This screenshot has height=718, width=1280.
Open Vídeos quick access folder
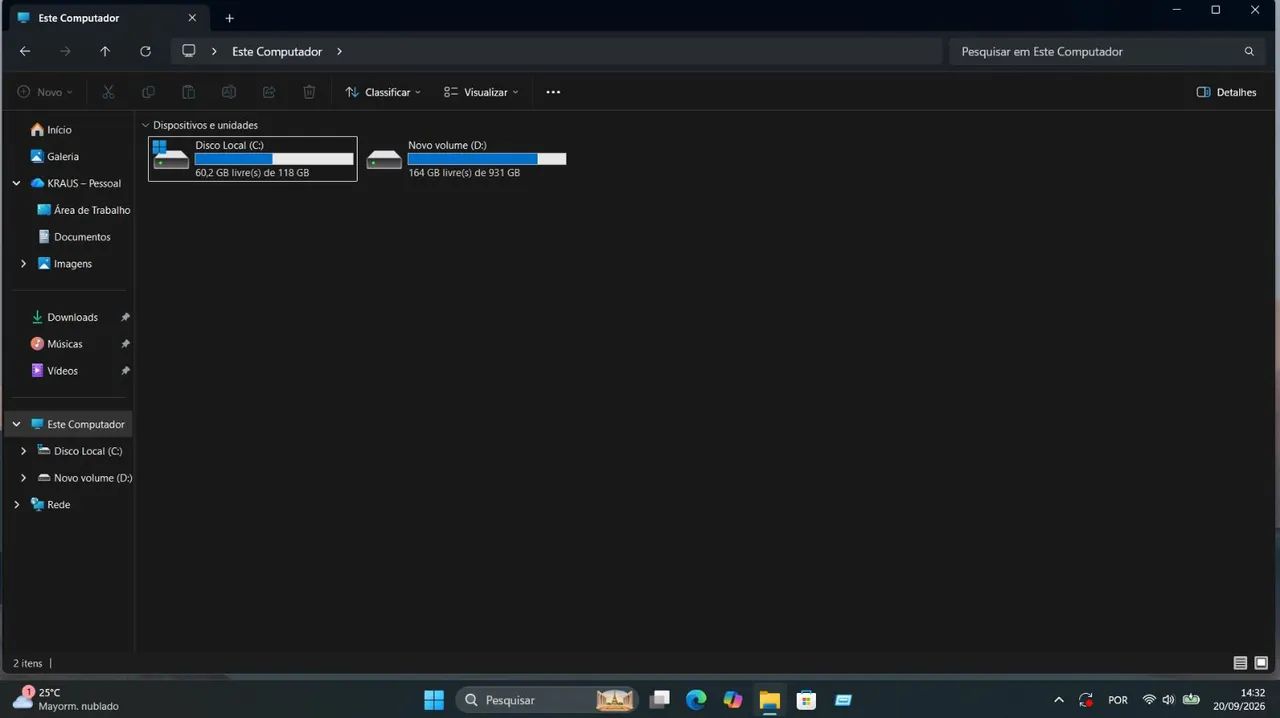(x=62, y=371)
